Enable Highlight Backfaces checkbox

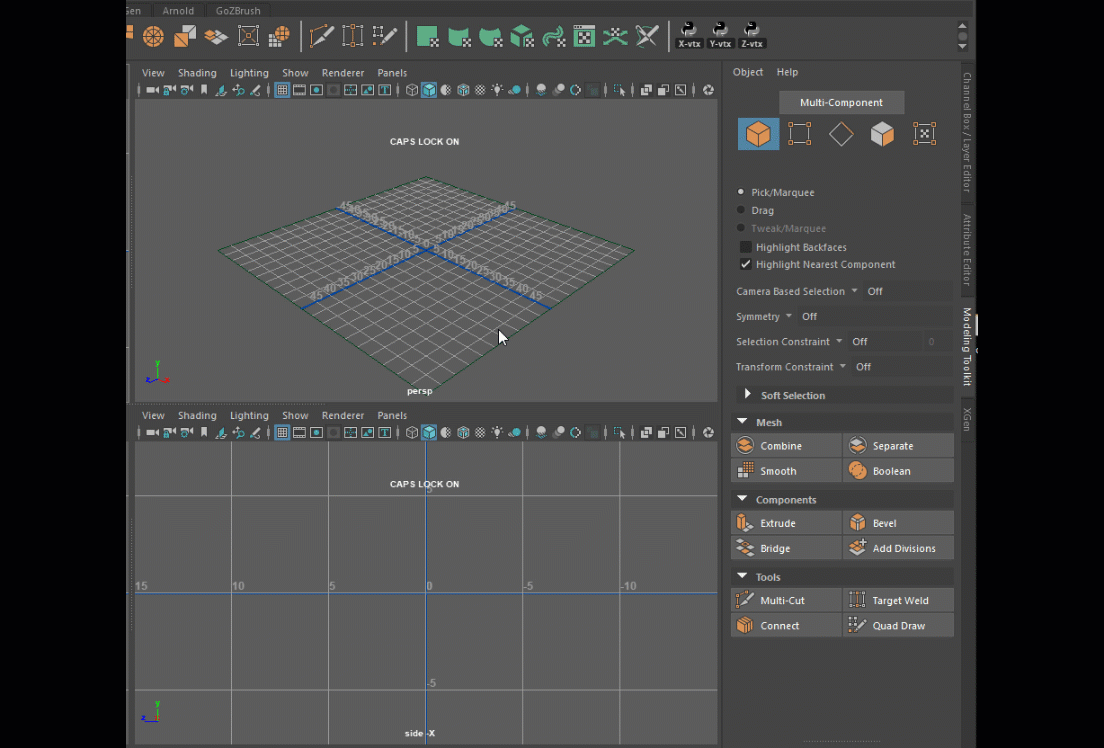tap(746, 247)
